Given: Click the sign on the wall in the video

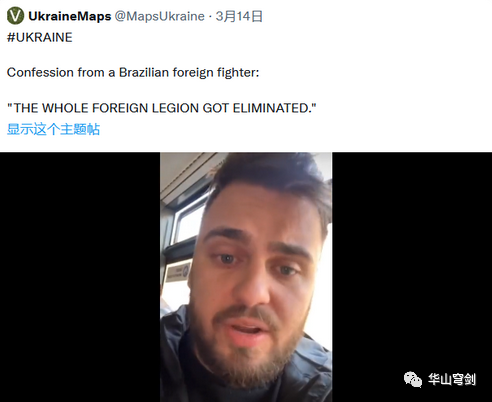Looking at the screenshot, I should click(177, 272).
